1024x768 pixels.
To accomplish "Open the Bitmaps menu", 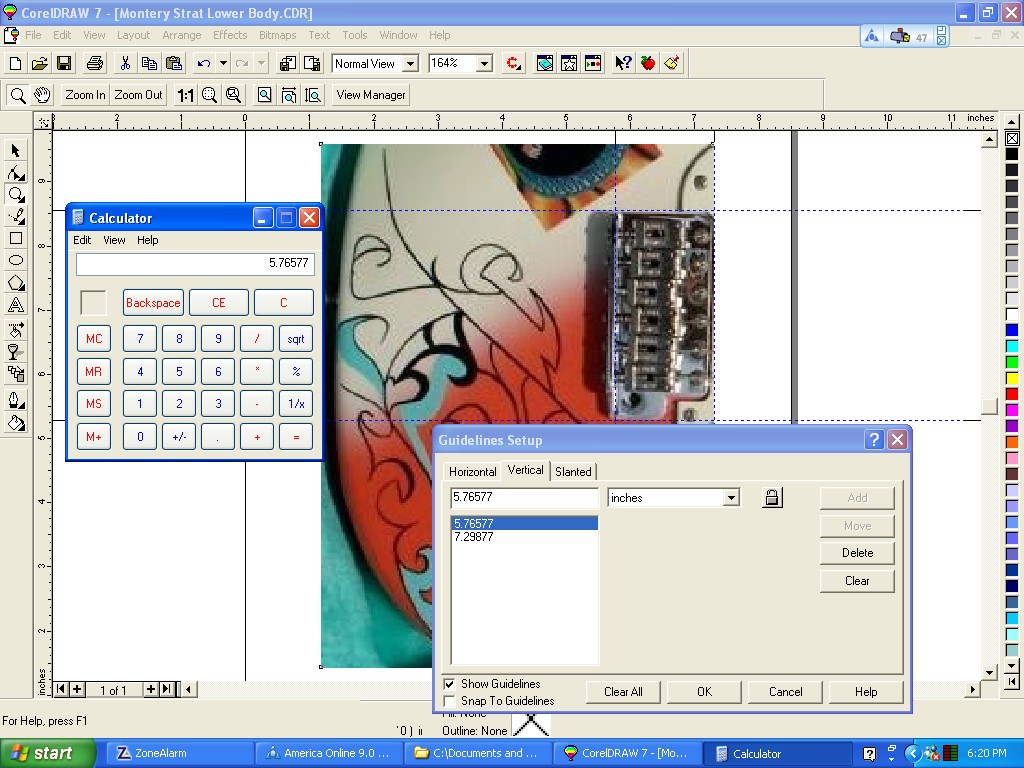I will click(278, 35).
